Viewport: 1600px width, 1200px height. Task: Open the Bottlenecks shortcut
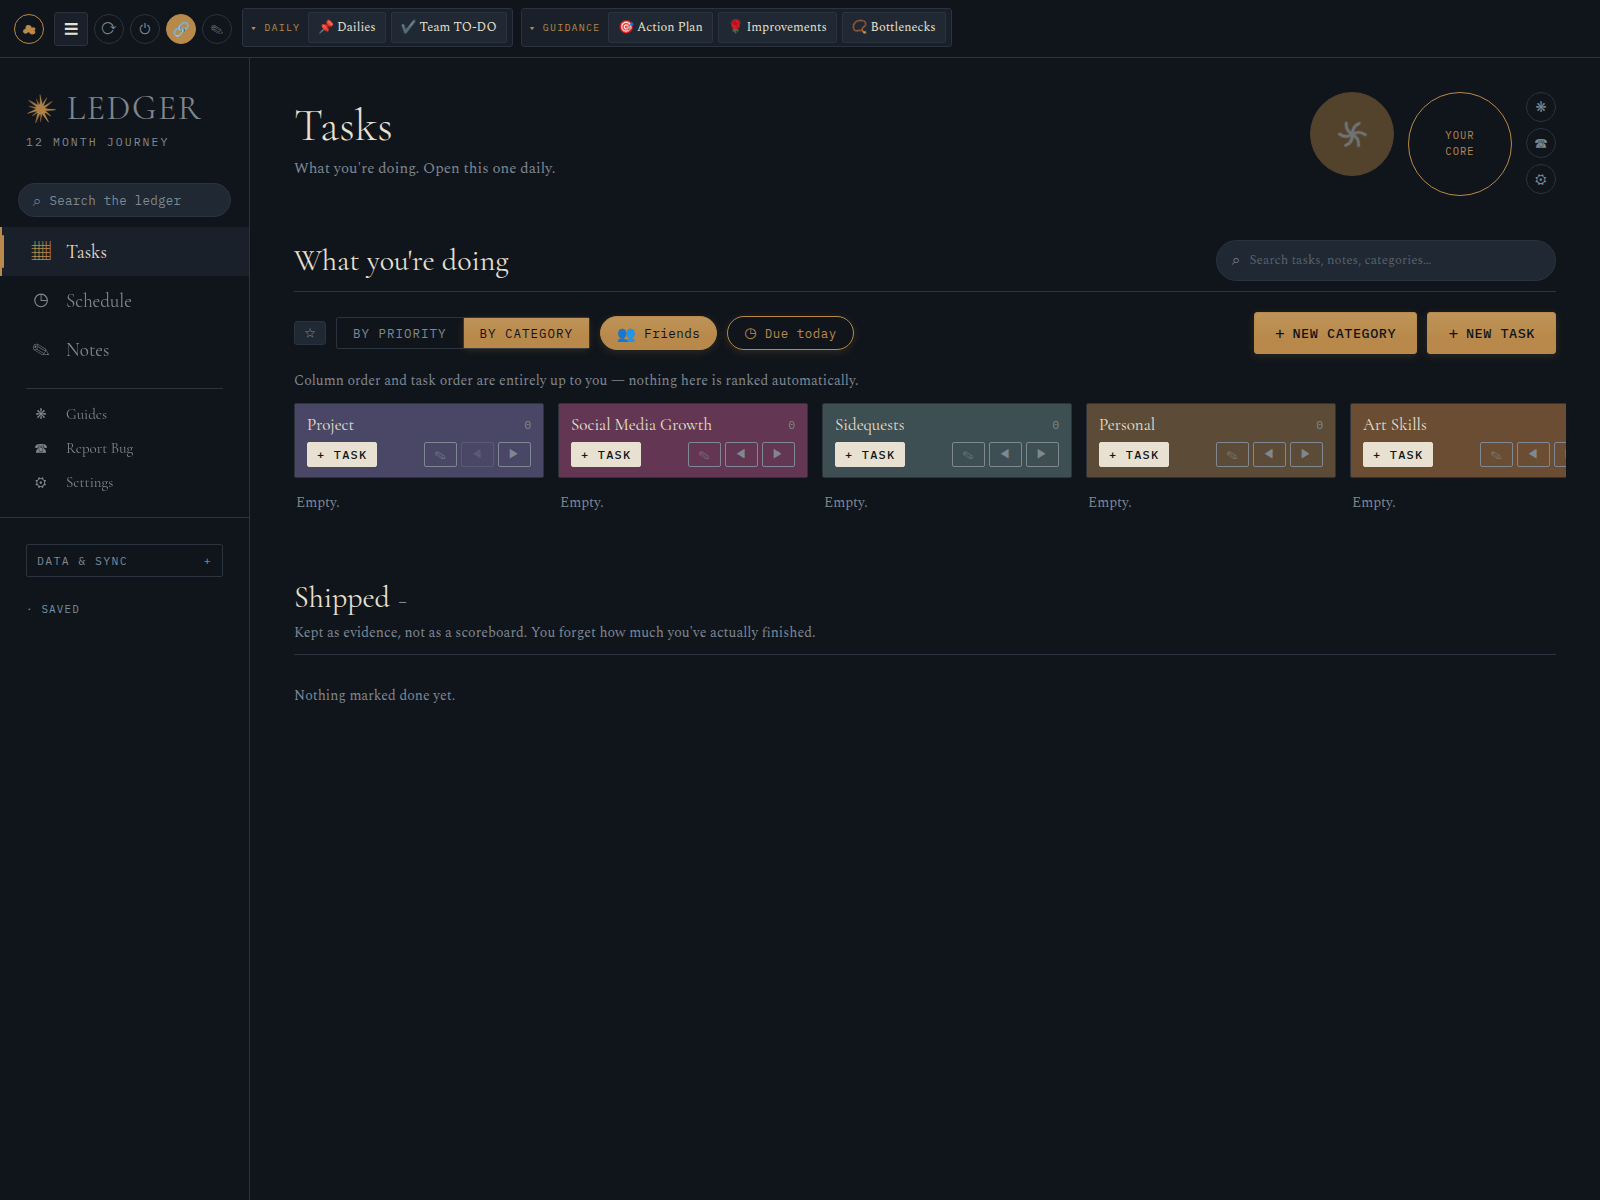coord(894,27)
